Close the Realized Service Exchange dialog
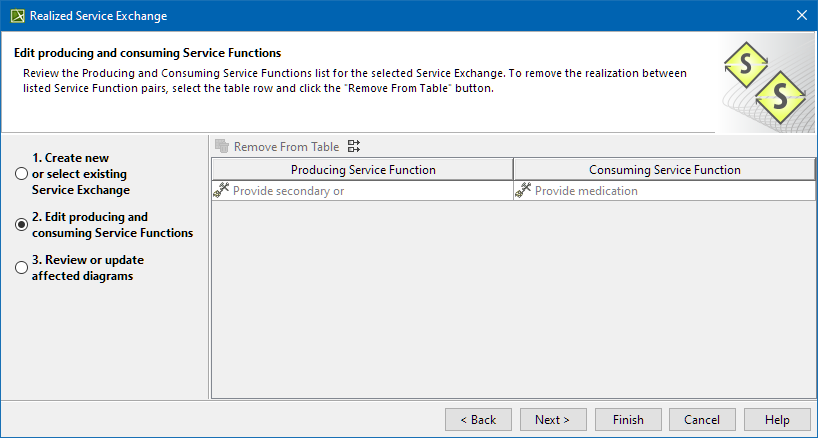The image size is (818, 438). [x=801, y=16]
